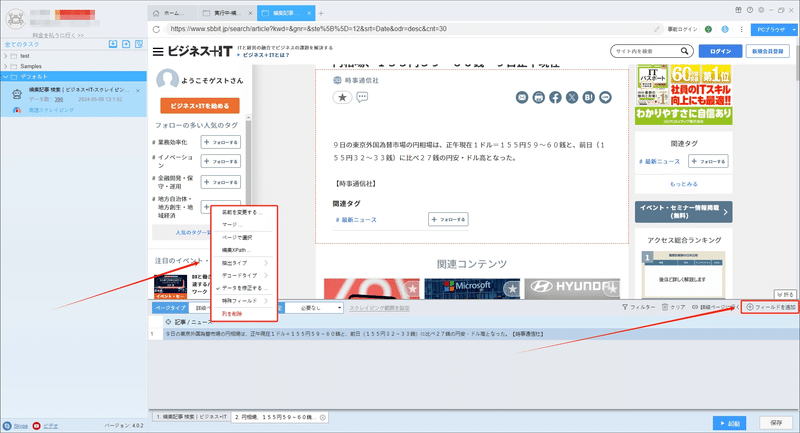Screen dimensions: 800x433
Task: Expand デコードタイプ submenu
Action: [244, 275]
